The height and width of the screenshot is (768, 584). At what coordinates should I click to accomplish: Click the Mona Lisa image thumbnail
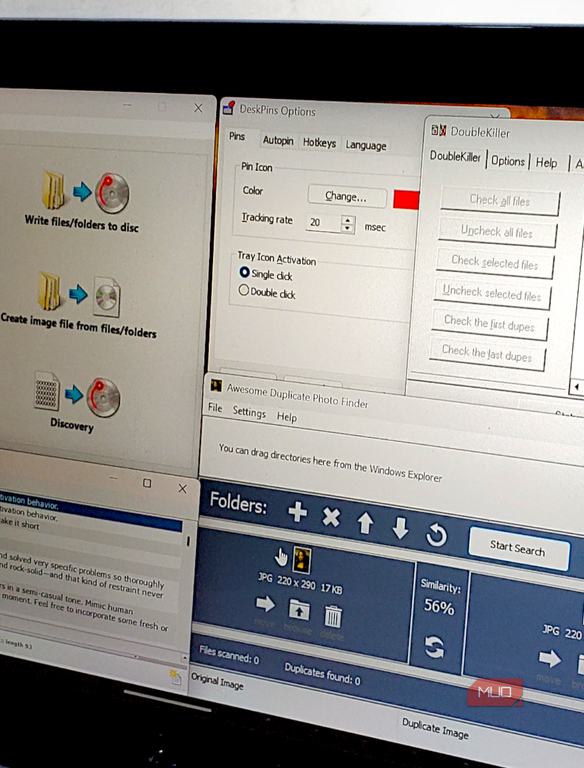(x=301, y=560)
